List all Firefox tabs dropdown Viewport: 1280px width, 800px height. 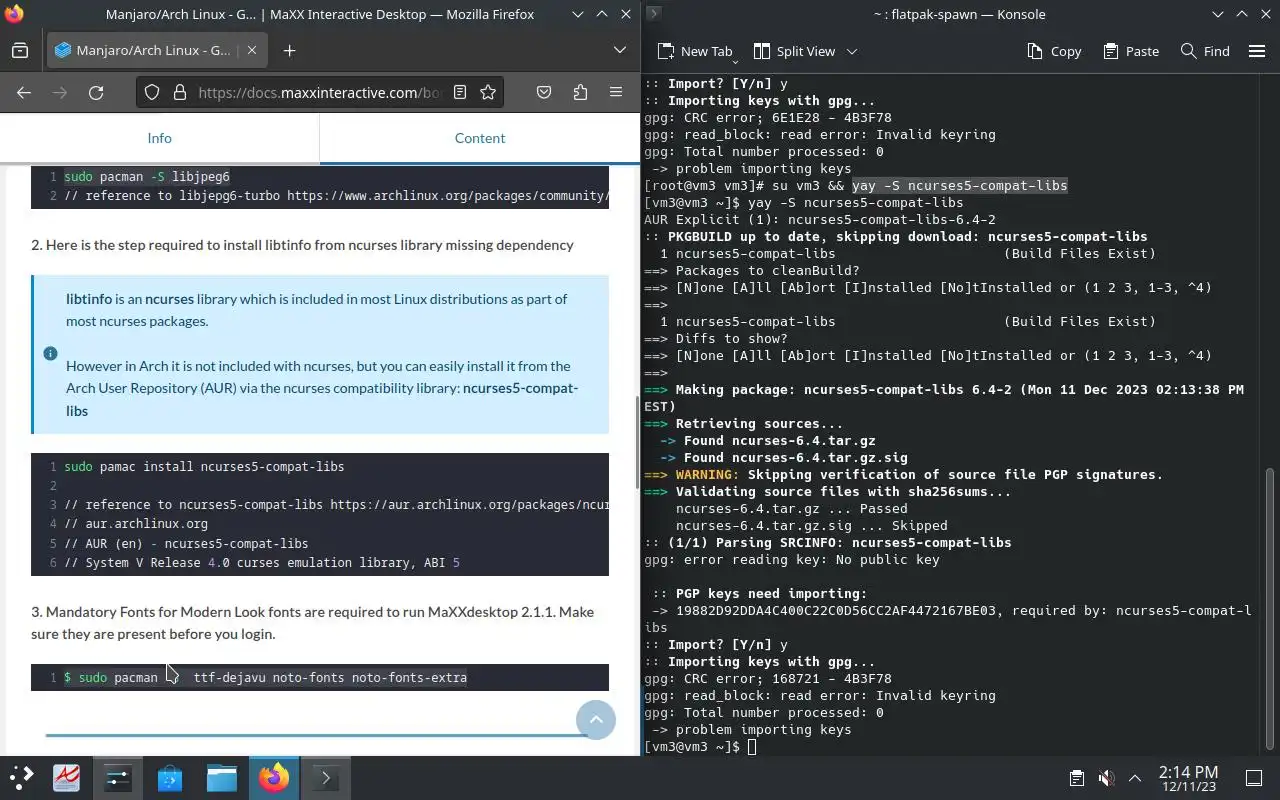coord(620,50)
